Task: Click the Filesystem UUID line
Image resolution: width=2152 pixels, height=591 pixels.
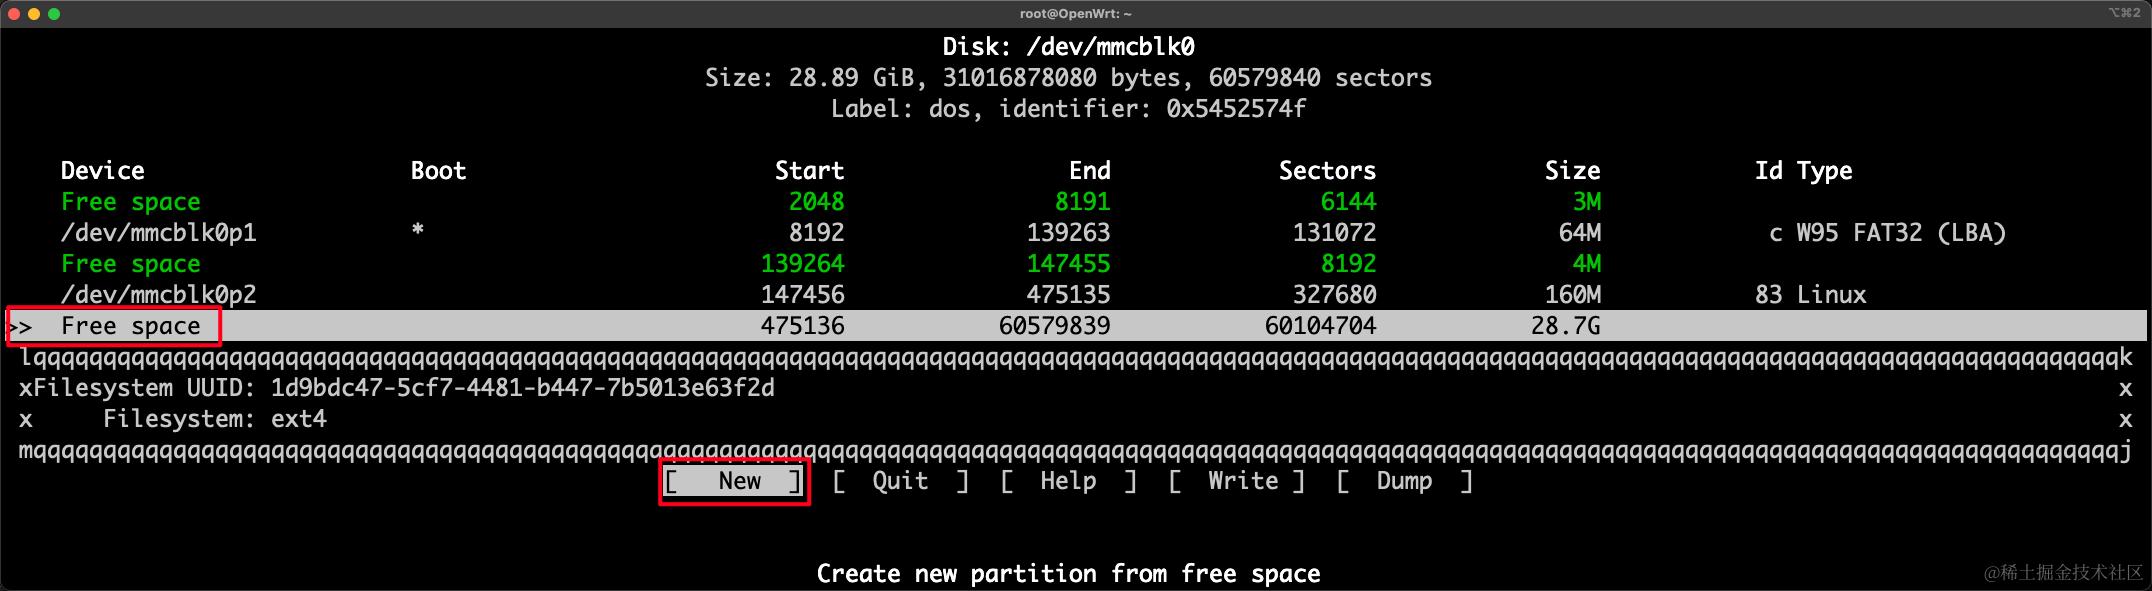Action: (404, 388)
